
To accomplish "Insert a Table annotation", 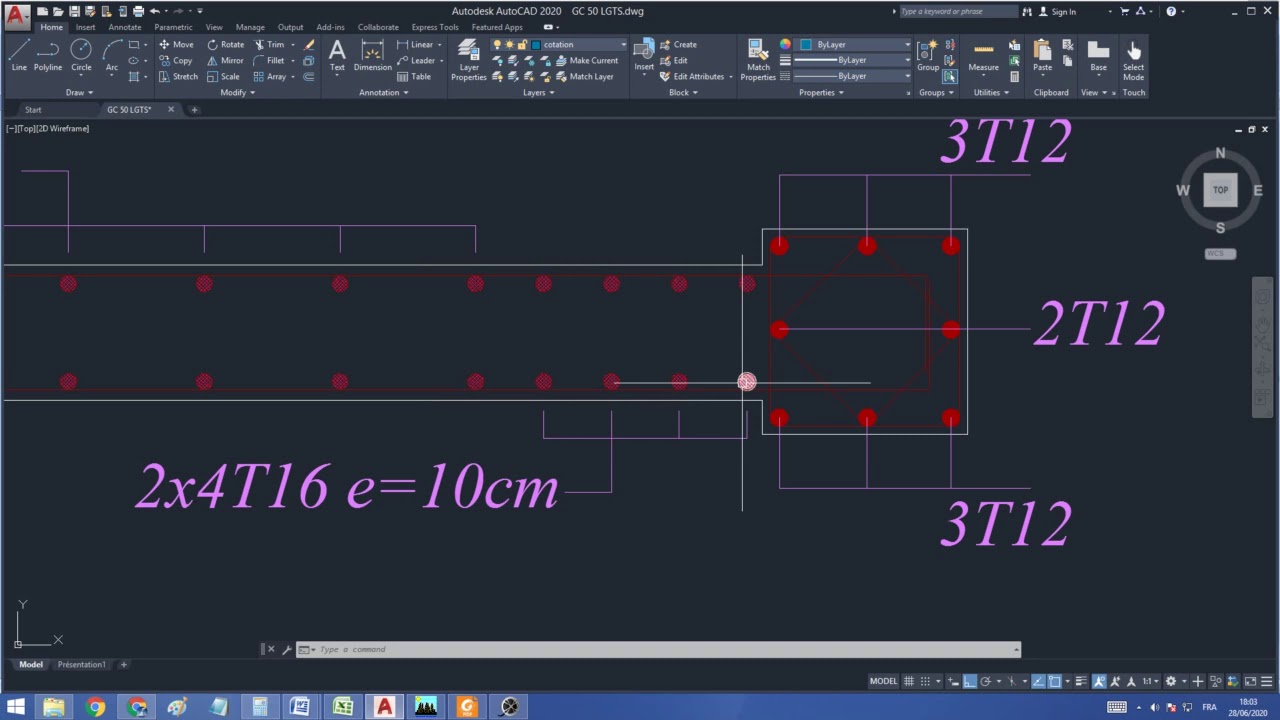I will click(x=414, y=77).
